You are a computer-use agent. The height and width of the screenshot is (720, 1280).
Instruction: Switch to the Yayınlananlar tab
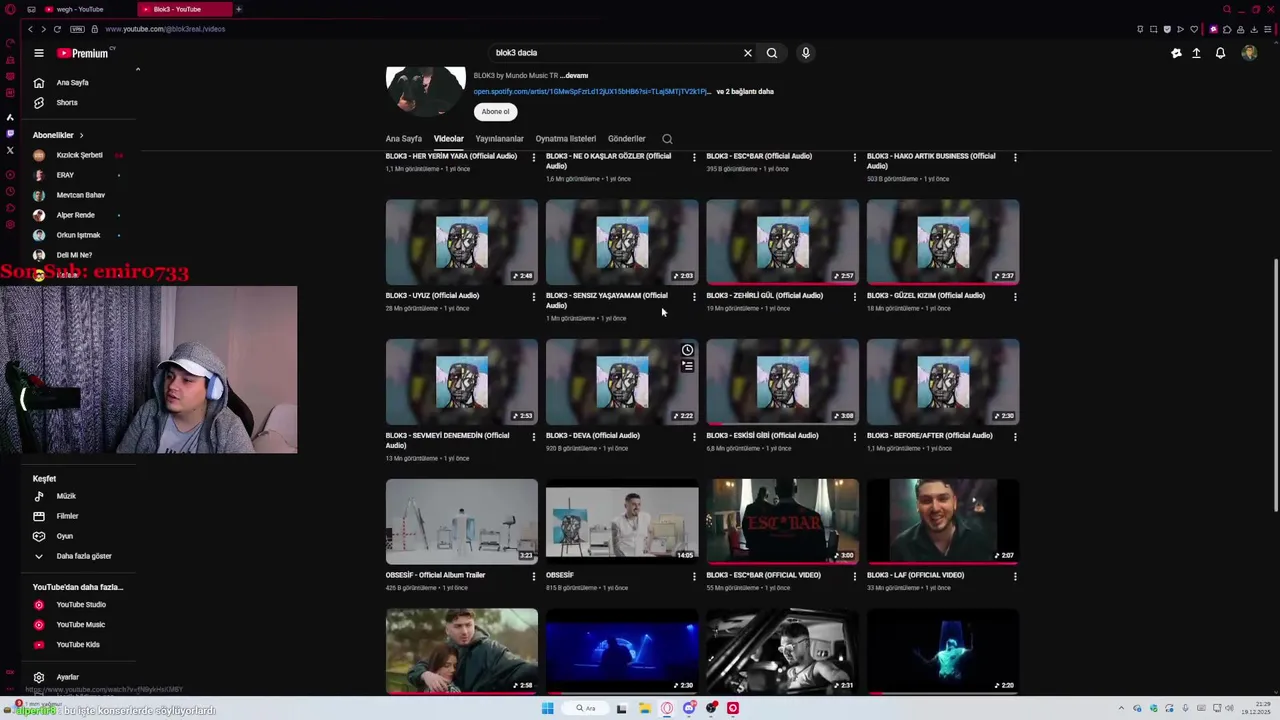click(x=499, y=139)
